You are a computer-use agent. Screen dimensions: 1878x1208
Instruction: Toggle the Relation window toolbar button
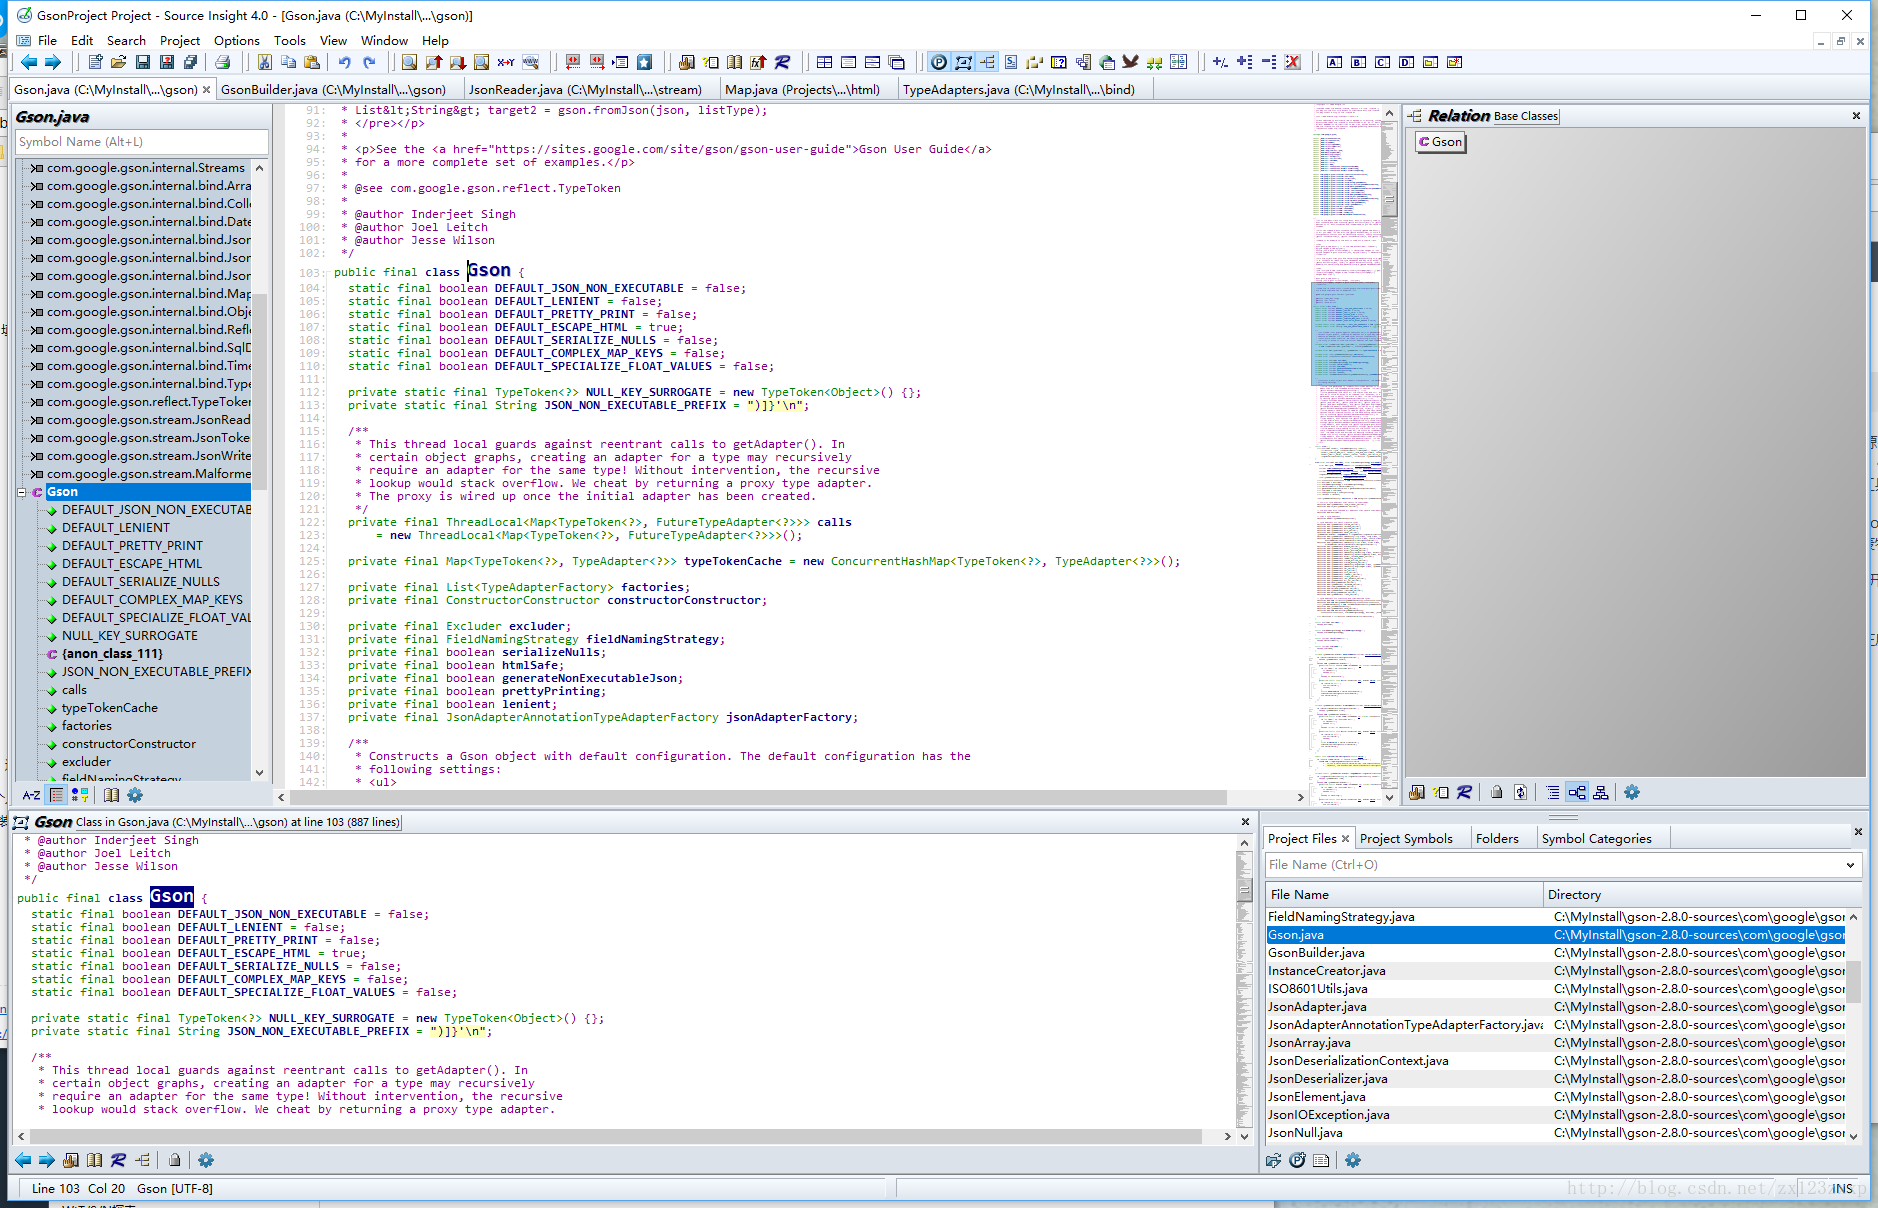(987, 62)
